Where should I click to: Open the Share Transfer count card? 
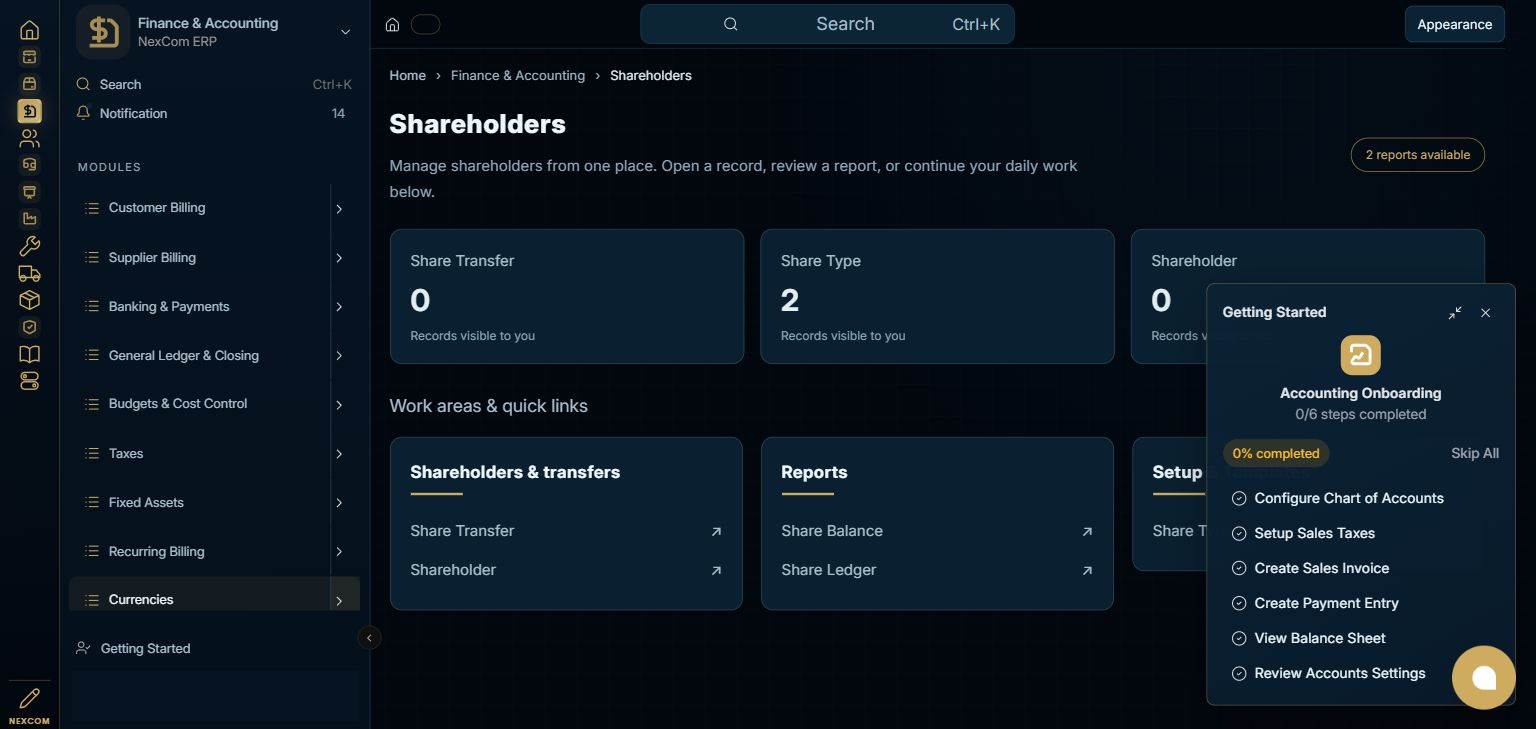(x=567, y=296)
